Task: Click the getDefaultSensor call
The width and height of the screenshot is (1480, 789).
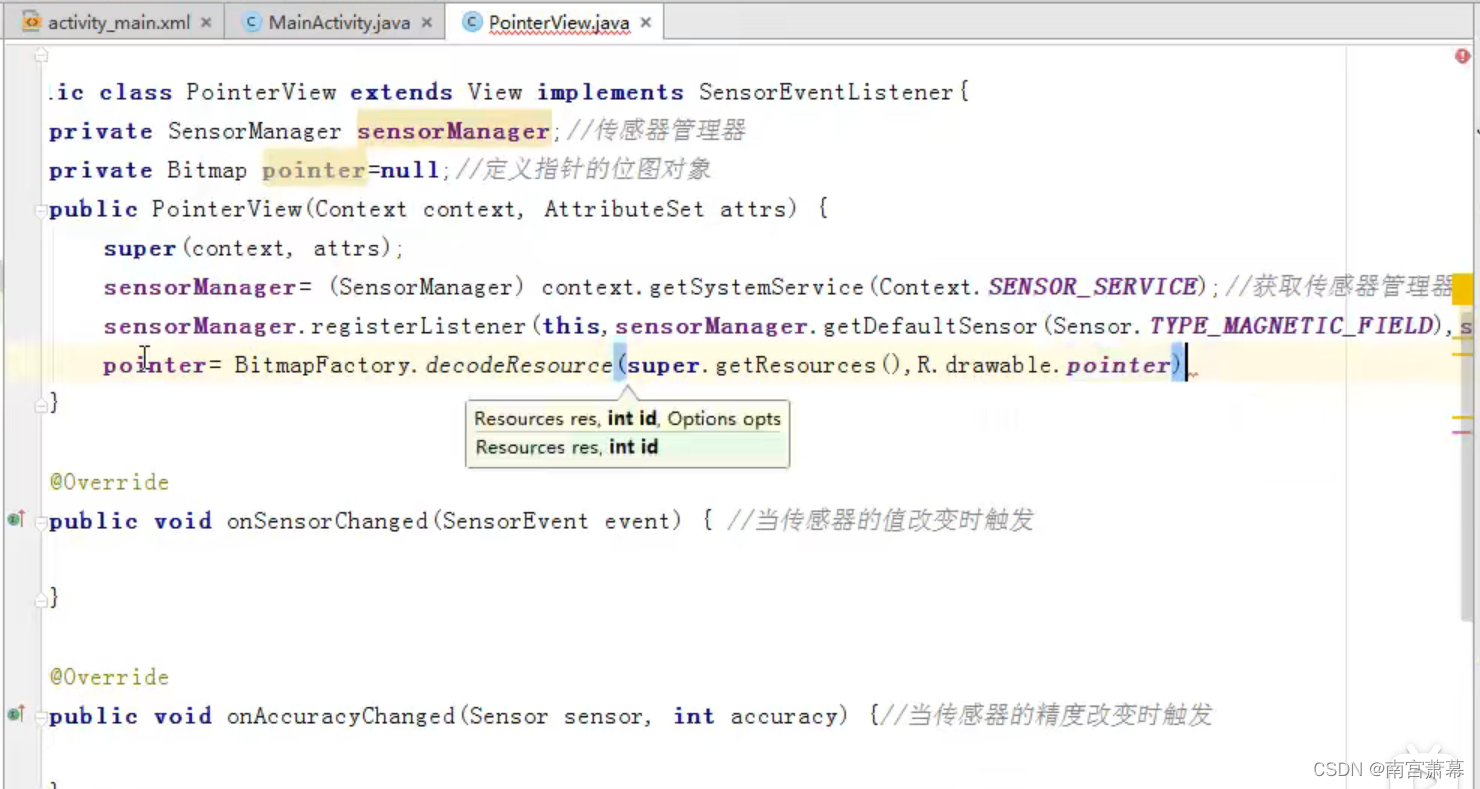Action: click(931, 326)
